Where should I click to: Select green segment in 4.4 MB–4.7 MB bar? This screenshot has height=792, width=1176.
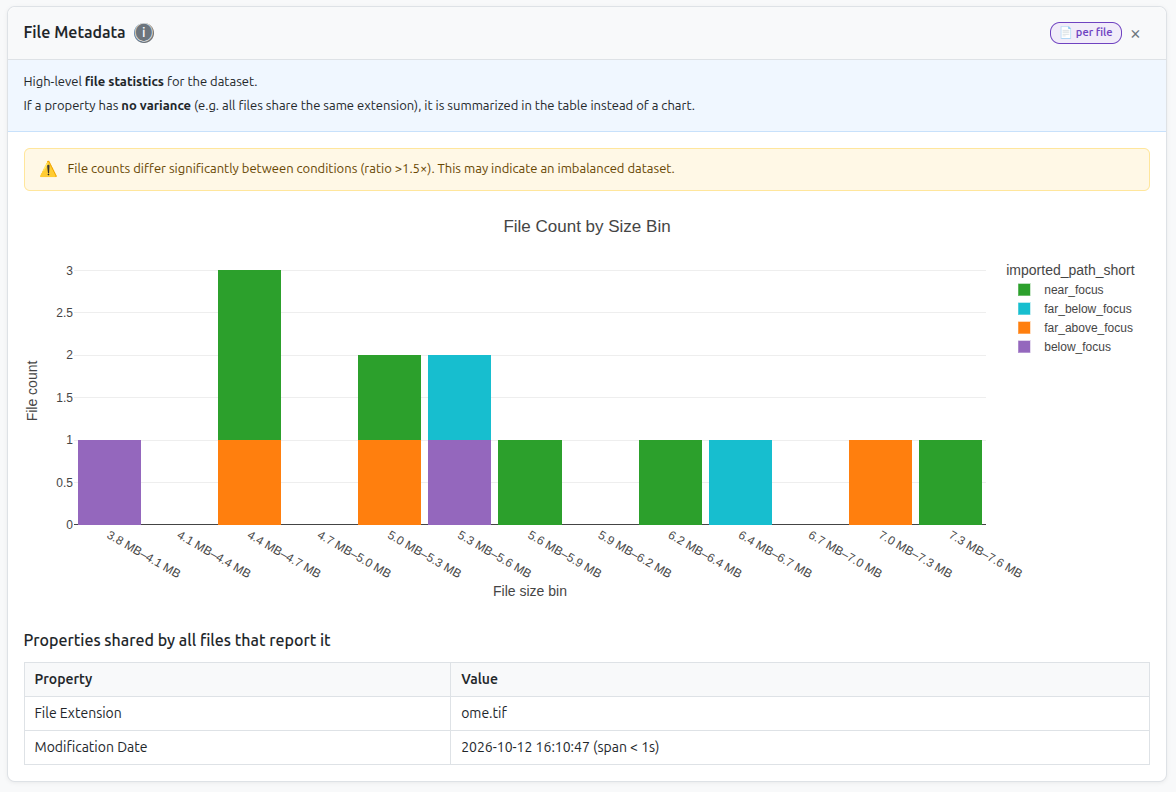249,355
